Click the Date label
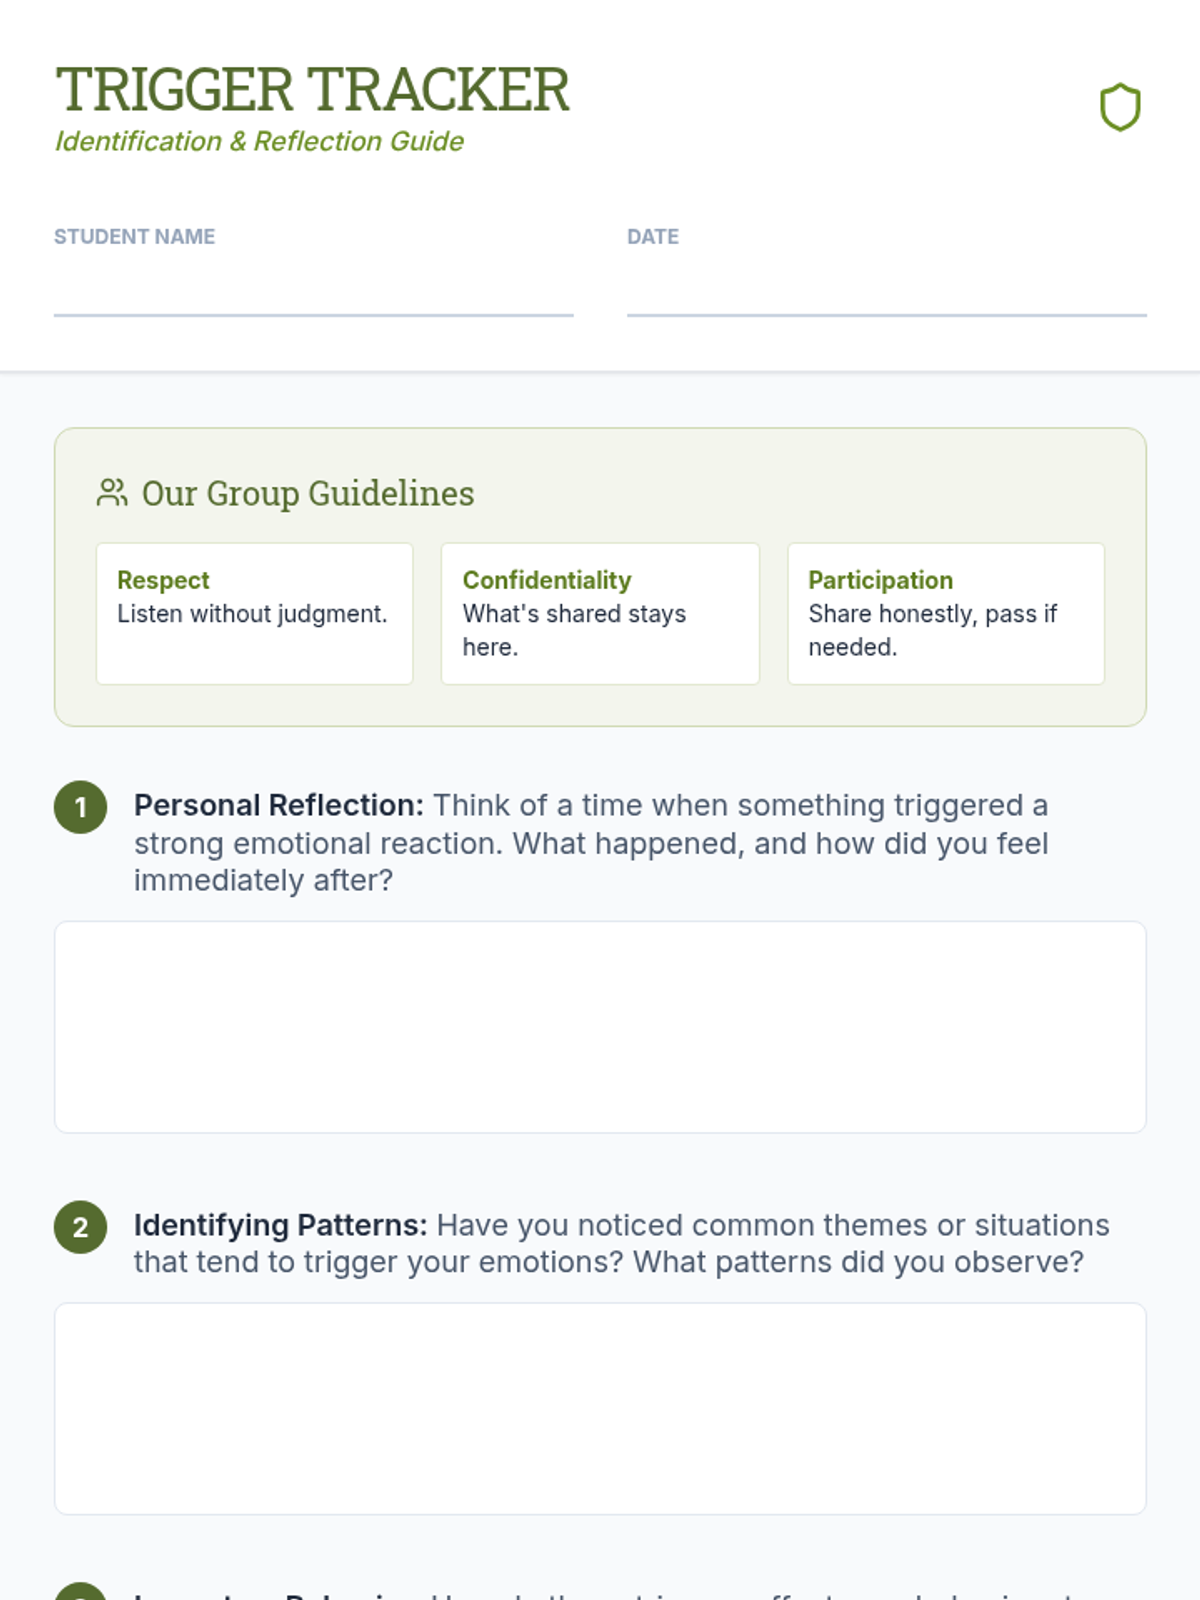1200x1600 pixels. pyautogui.click(x=652, y=237)
